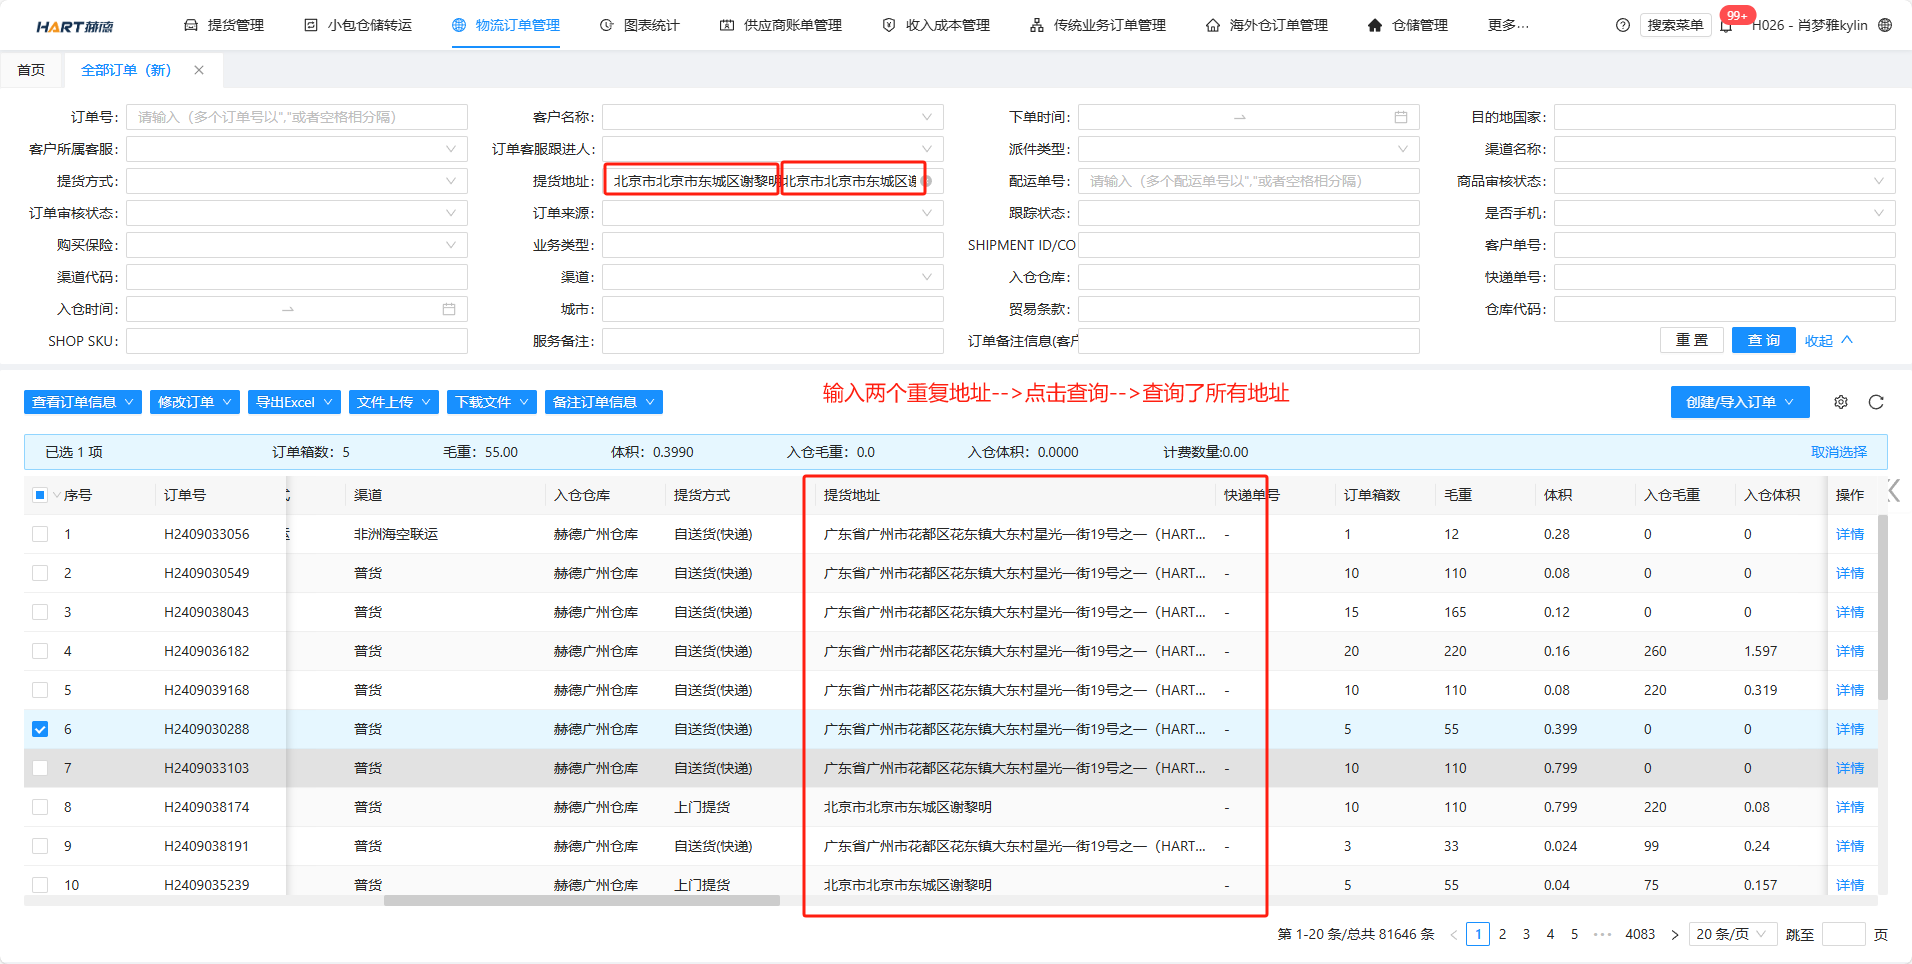Close the 全部订单(新) tab

pos(199,70)
